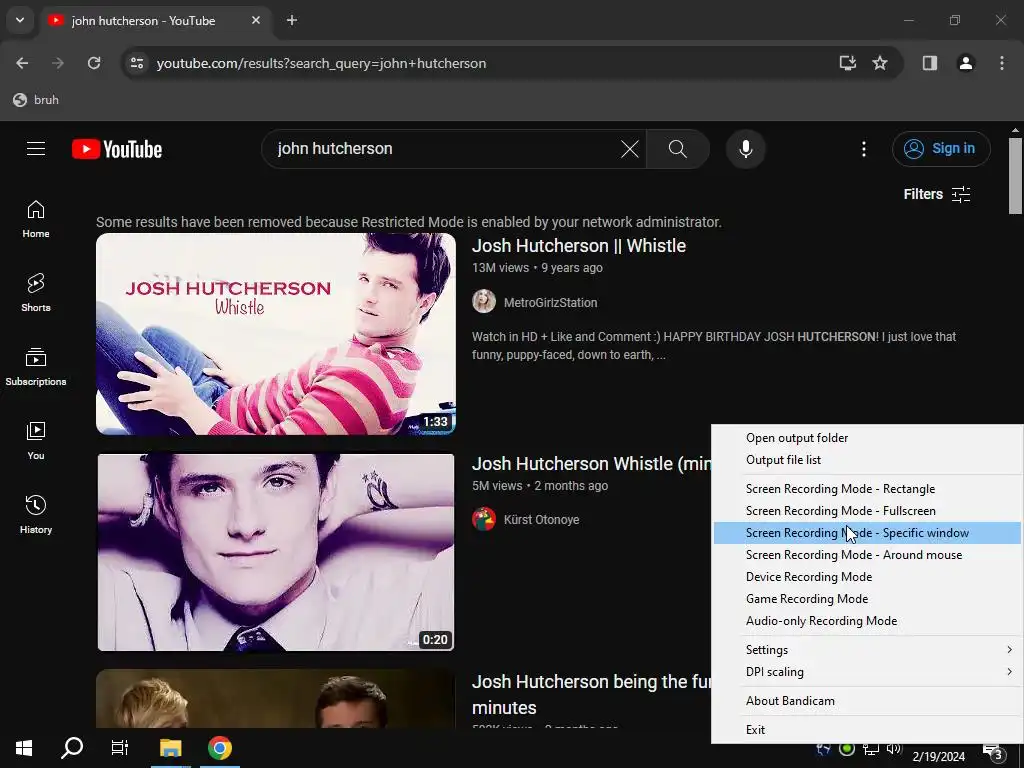The height and width of the screenshot is (768, 1024).
Task: Open Windows taskbar search
Action: (72, 748)
